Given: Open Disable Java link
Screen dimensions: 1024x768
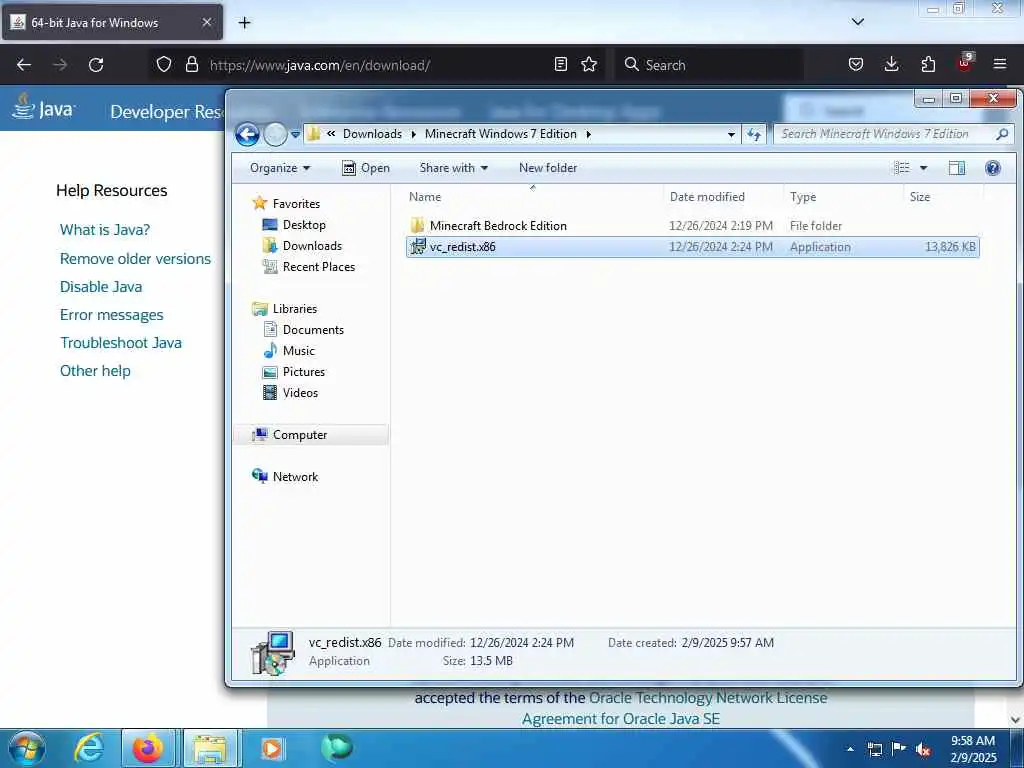Looking at the screenshot, I should click(x=101, y=287).
